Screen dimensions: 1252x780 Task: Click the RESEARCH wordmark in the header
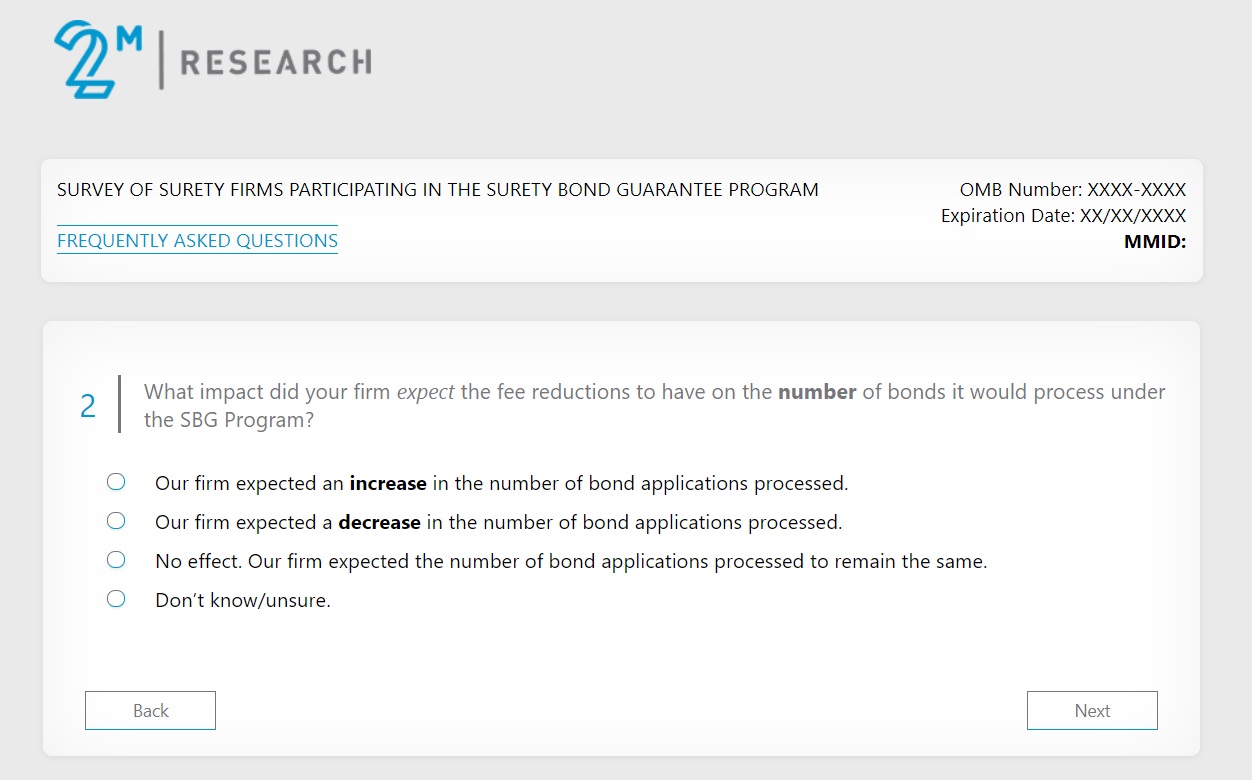pyautogui.click(x=275, y=63)
